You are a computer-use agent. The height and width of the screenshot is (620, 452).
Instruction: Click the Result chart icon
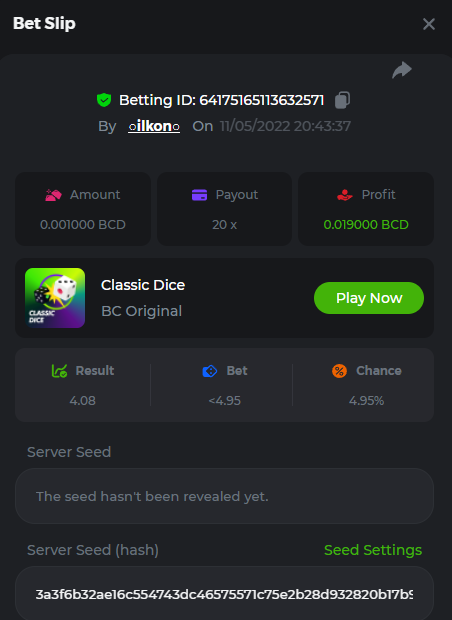59,371
